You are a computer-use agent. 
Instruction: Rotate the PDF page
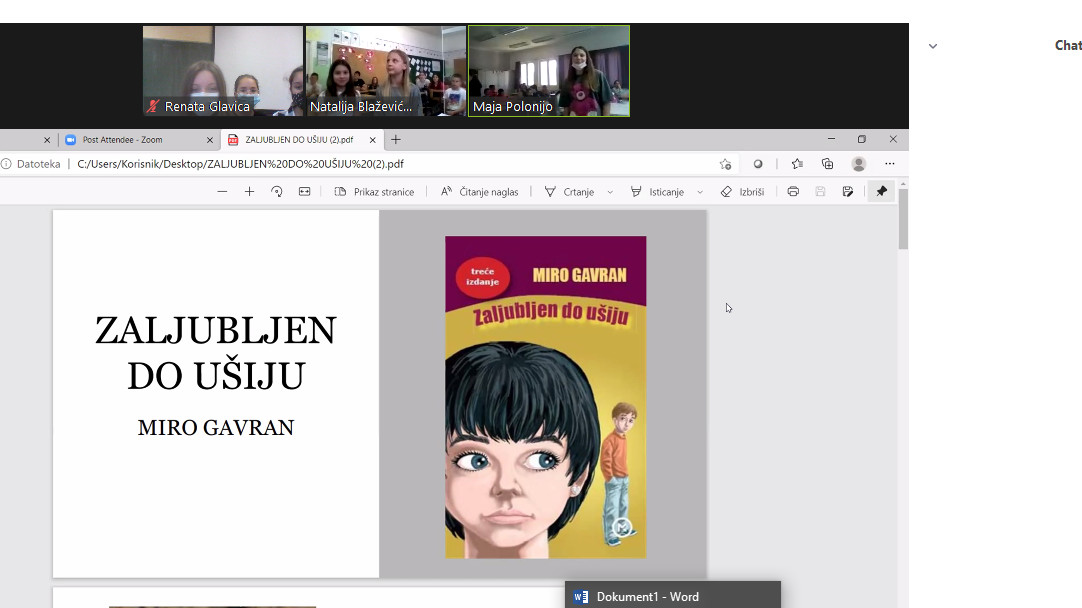[277, 192]
